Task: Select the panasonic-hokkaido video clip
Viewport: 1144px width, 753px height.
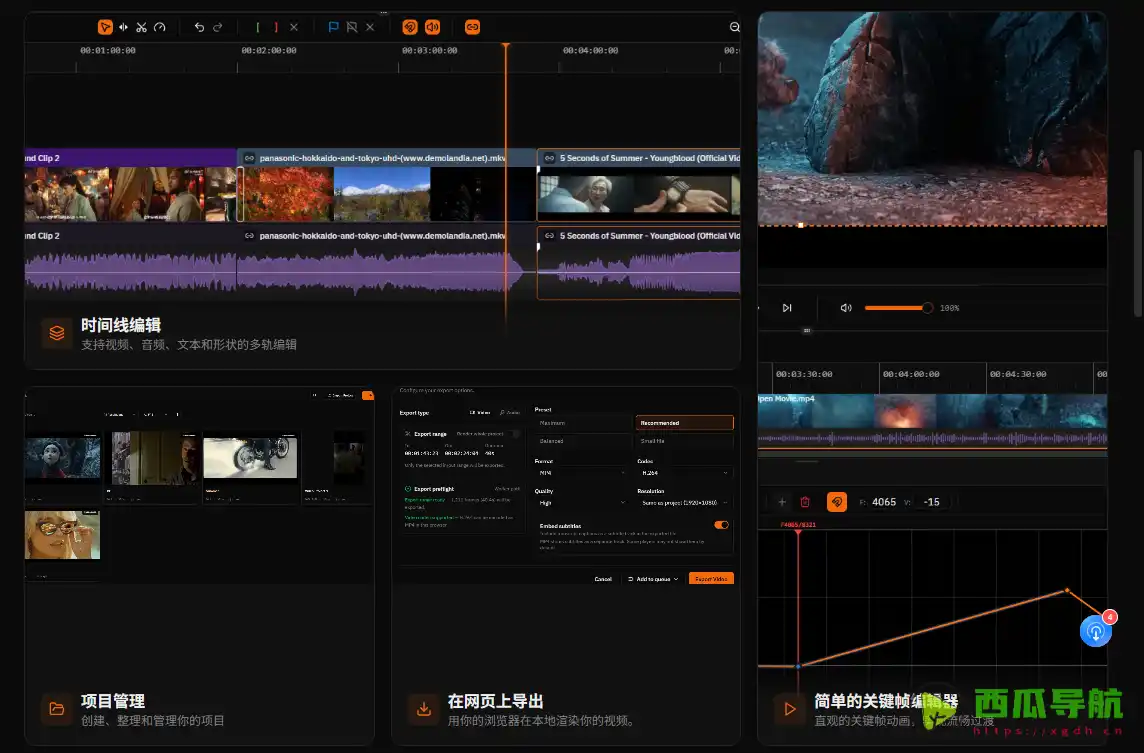Action: [387, 185]
